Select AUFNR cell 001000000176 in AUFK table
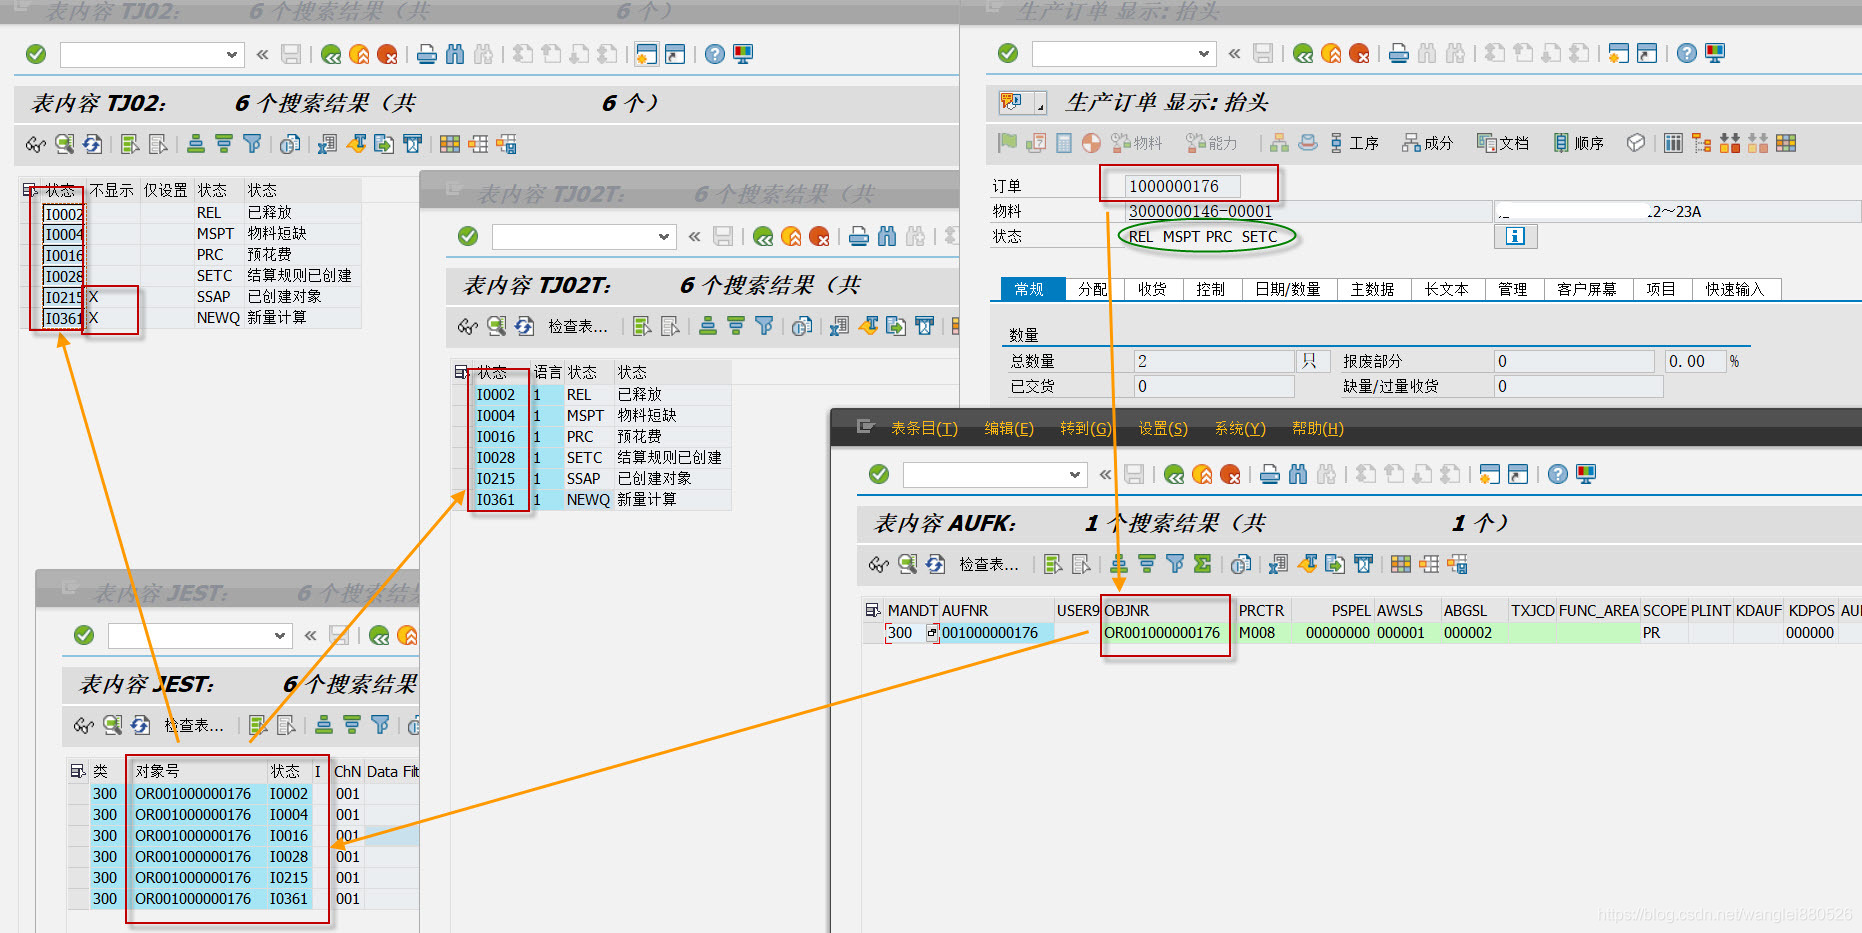This screenshot has height=933, width=1862. click(995, 633)
